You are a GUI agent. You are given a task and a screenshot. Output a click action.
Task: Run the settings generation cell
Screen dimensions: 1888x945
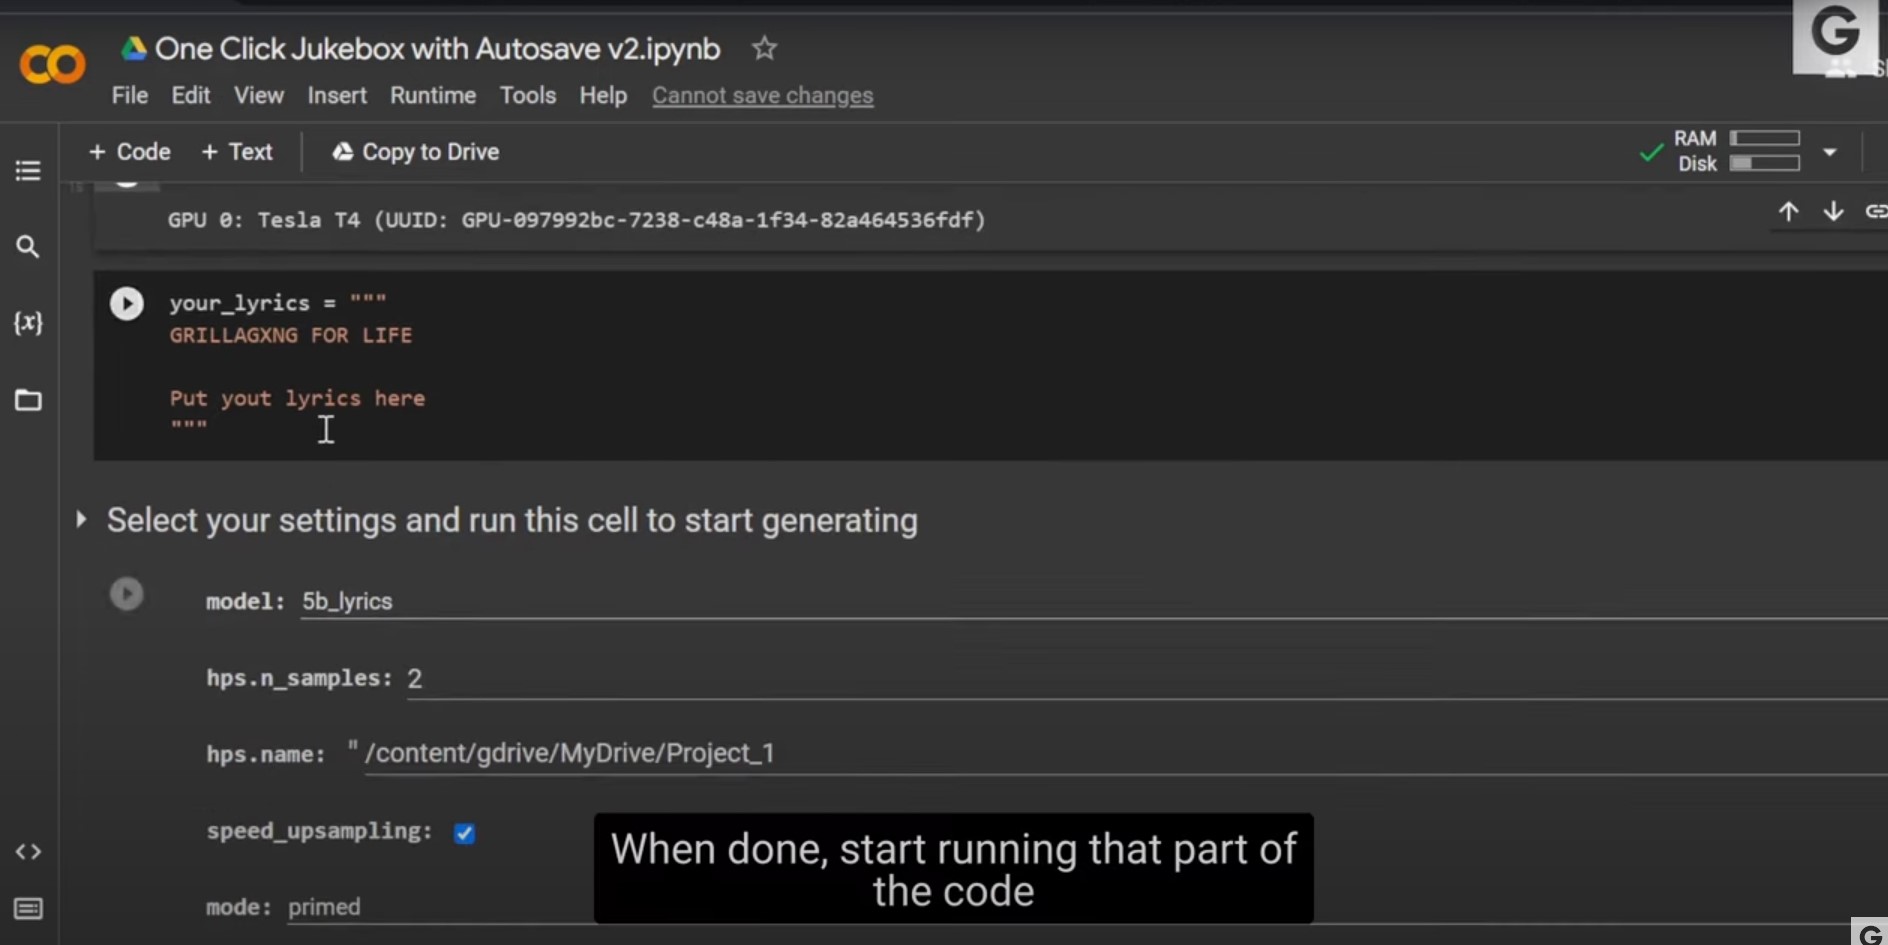click(x=127, y=594)
